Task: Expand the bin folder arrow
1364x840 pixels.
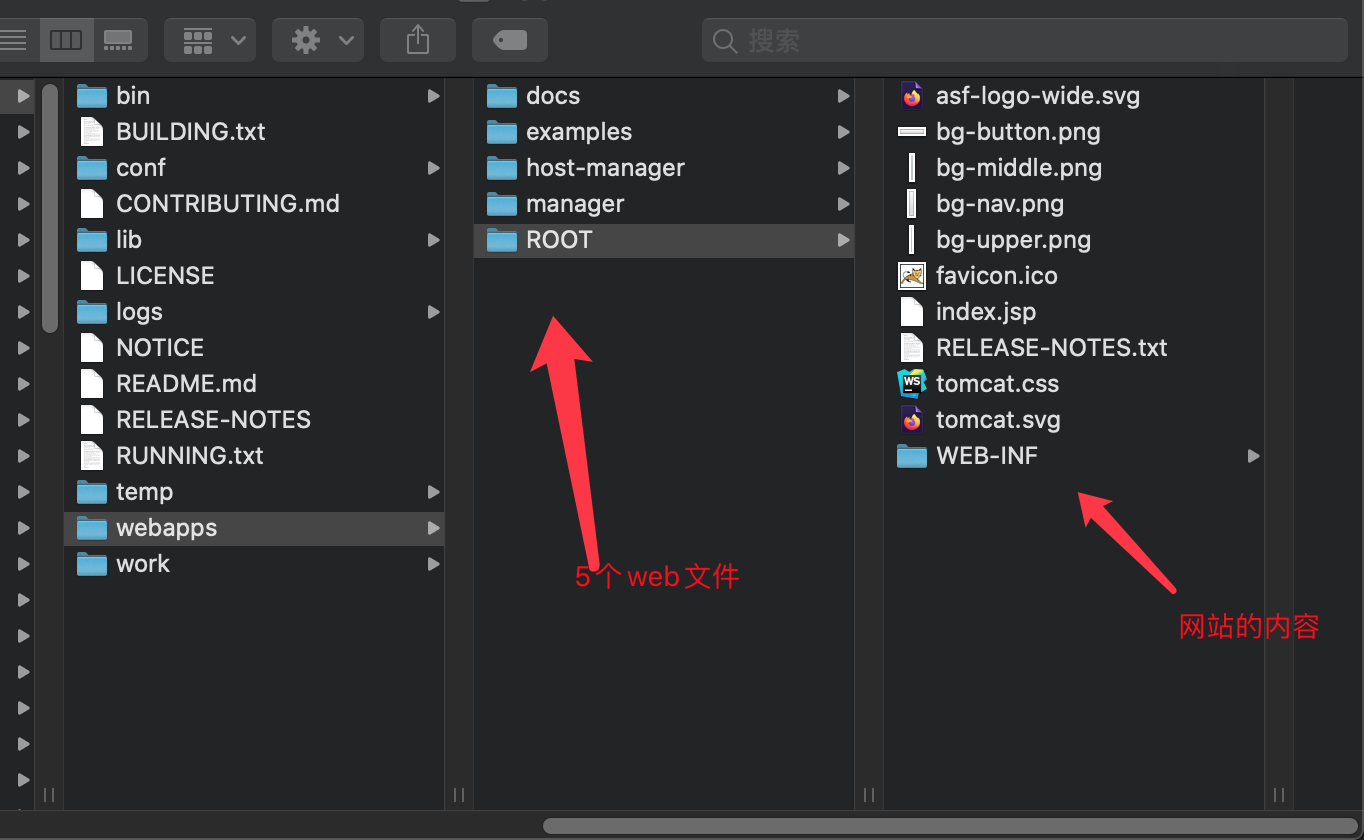Action: [433, 96]
